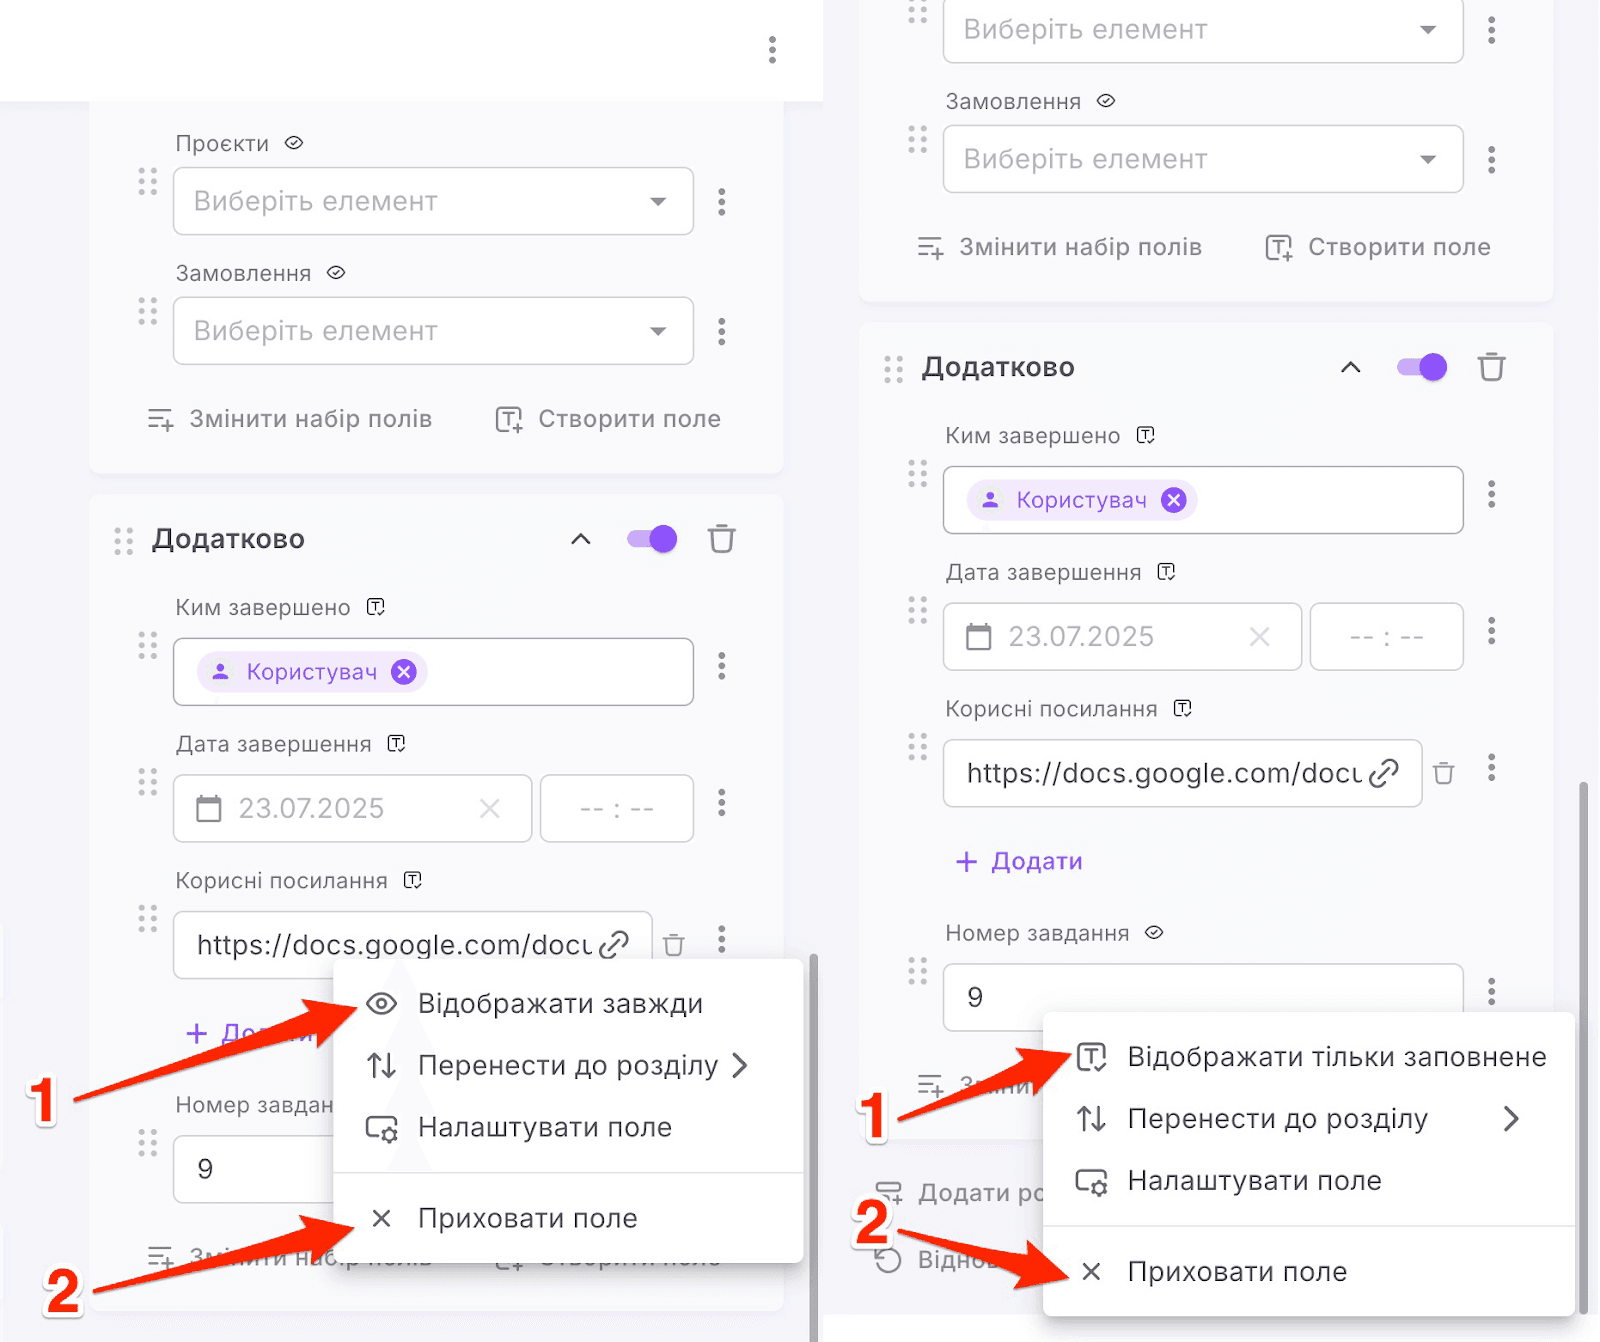
Task: Click the eye icon next to Номер завдання
Action: 1155,933
